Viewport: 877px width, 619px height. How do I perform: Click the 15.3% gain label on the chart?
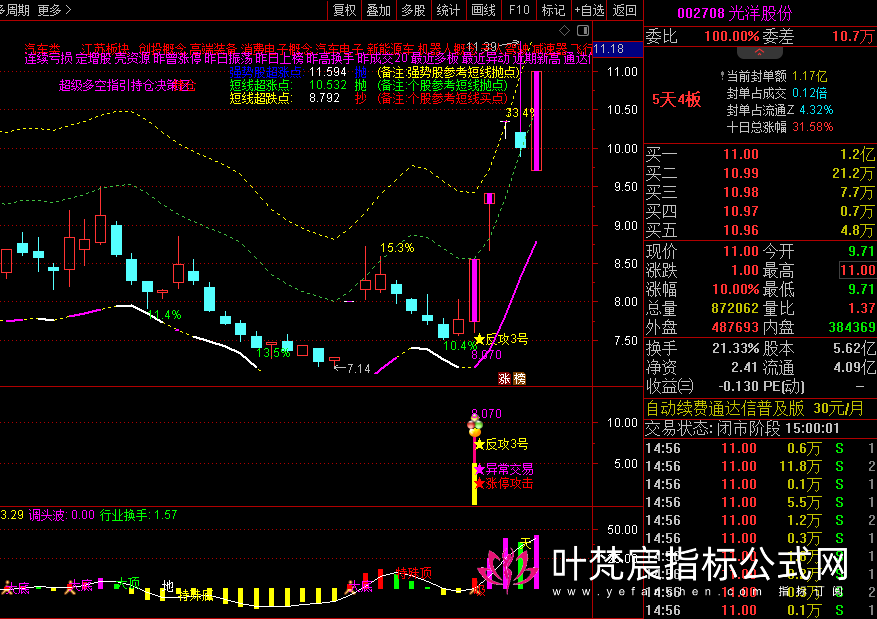pos(397,248)
